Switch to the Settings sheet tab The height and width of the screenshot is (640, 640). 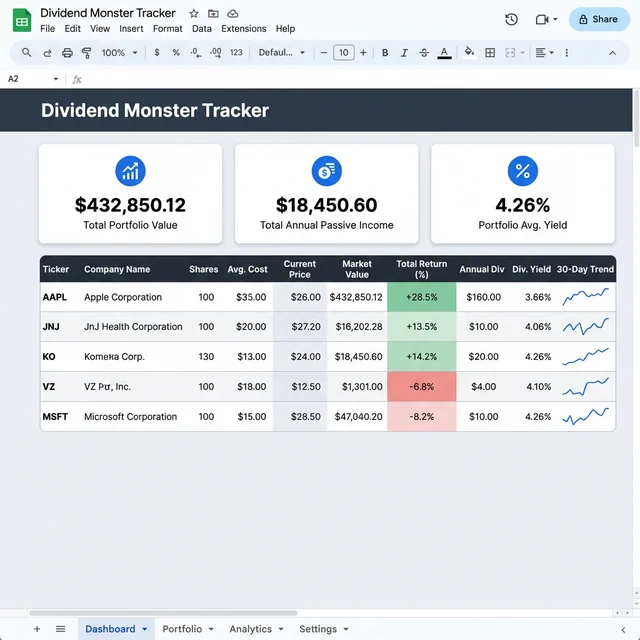318,629
